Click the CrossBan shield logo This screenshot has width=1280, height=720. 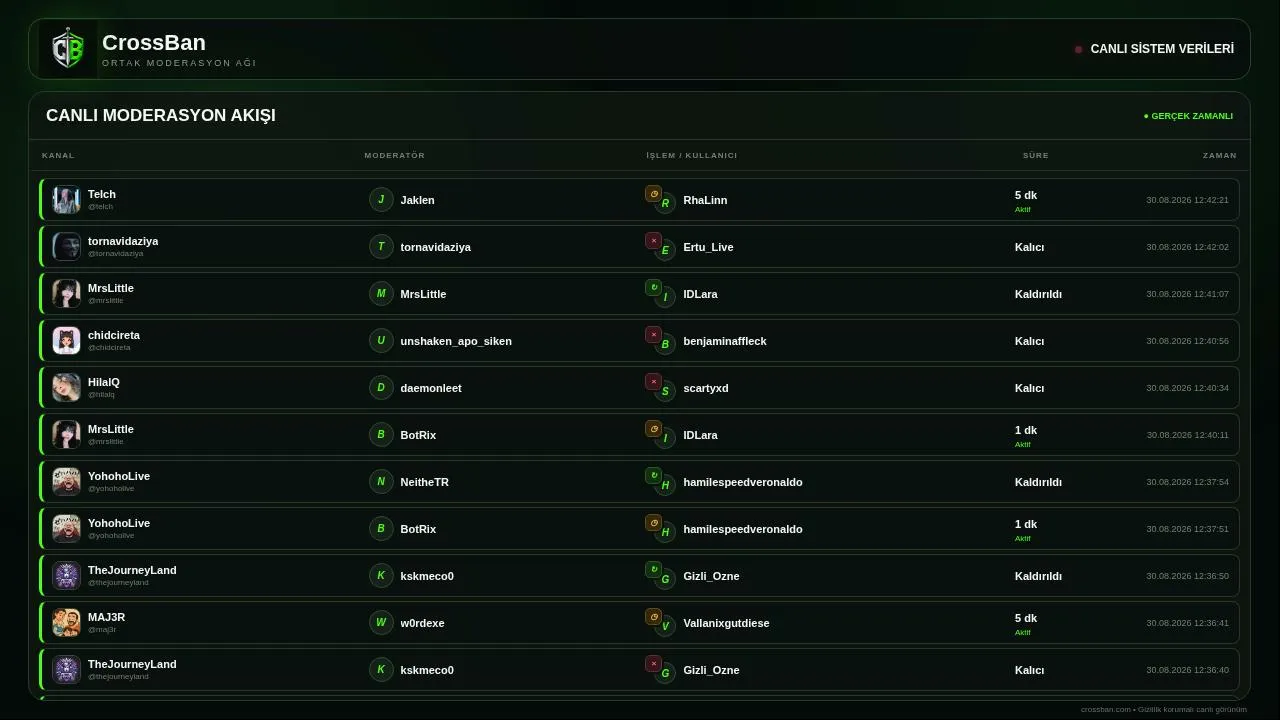coord(68,49)
